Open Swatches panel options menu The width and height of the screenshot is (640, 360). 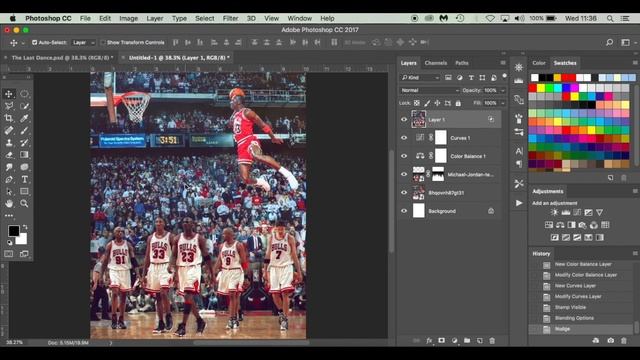[x=635, y=63]
